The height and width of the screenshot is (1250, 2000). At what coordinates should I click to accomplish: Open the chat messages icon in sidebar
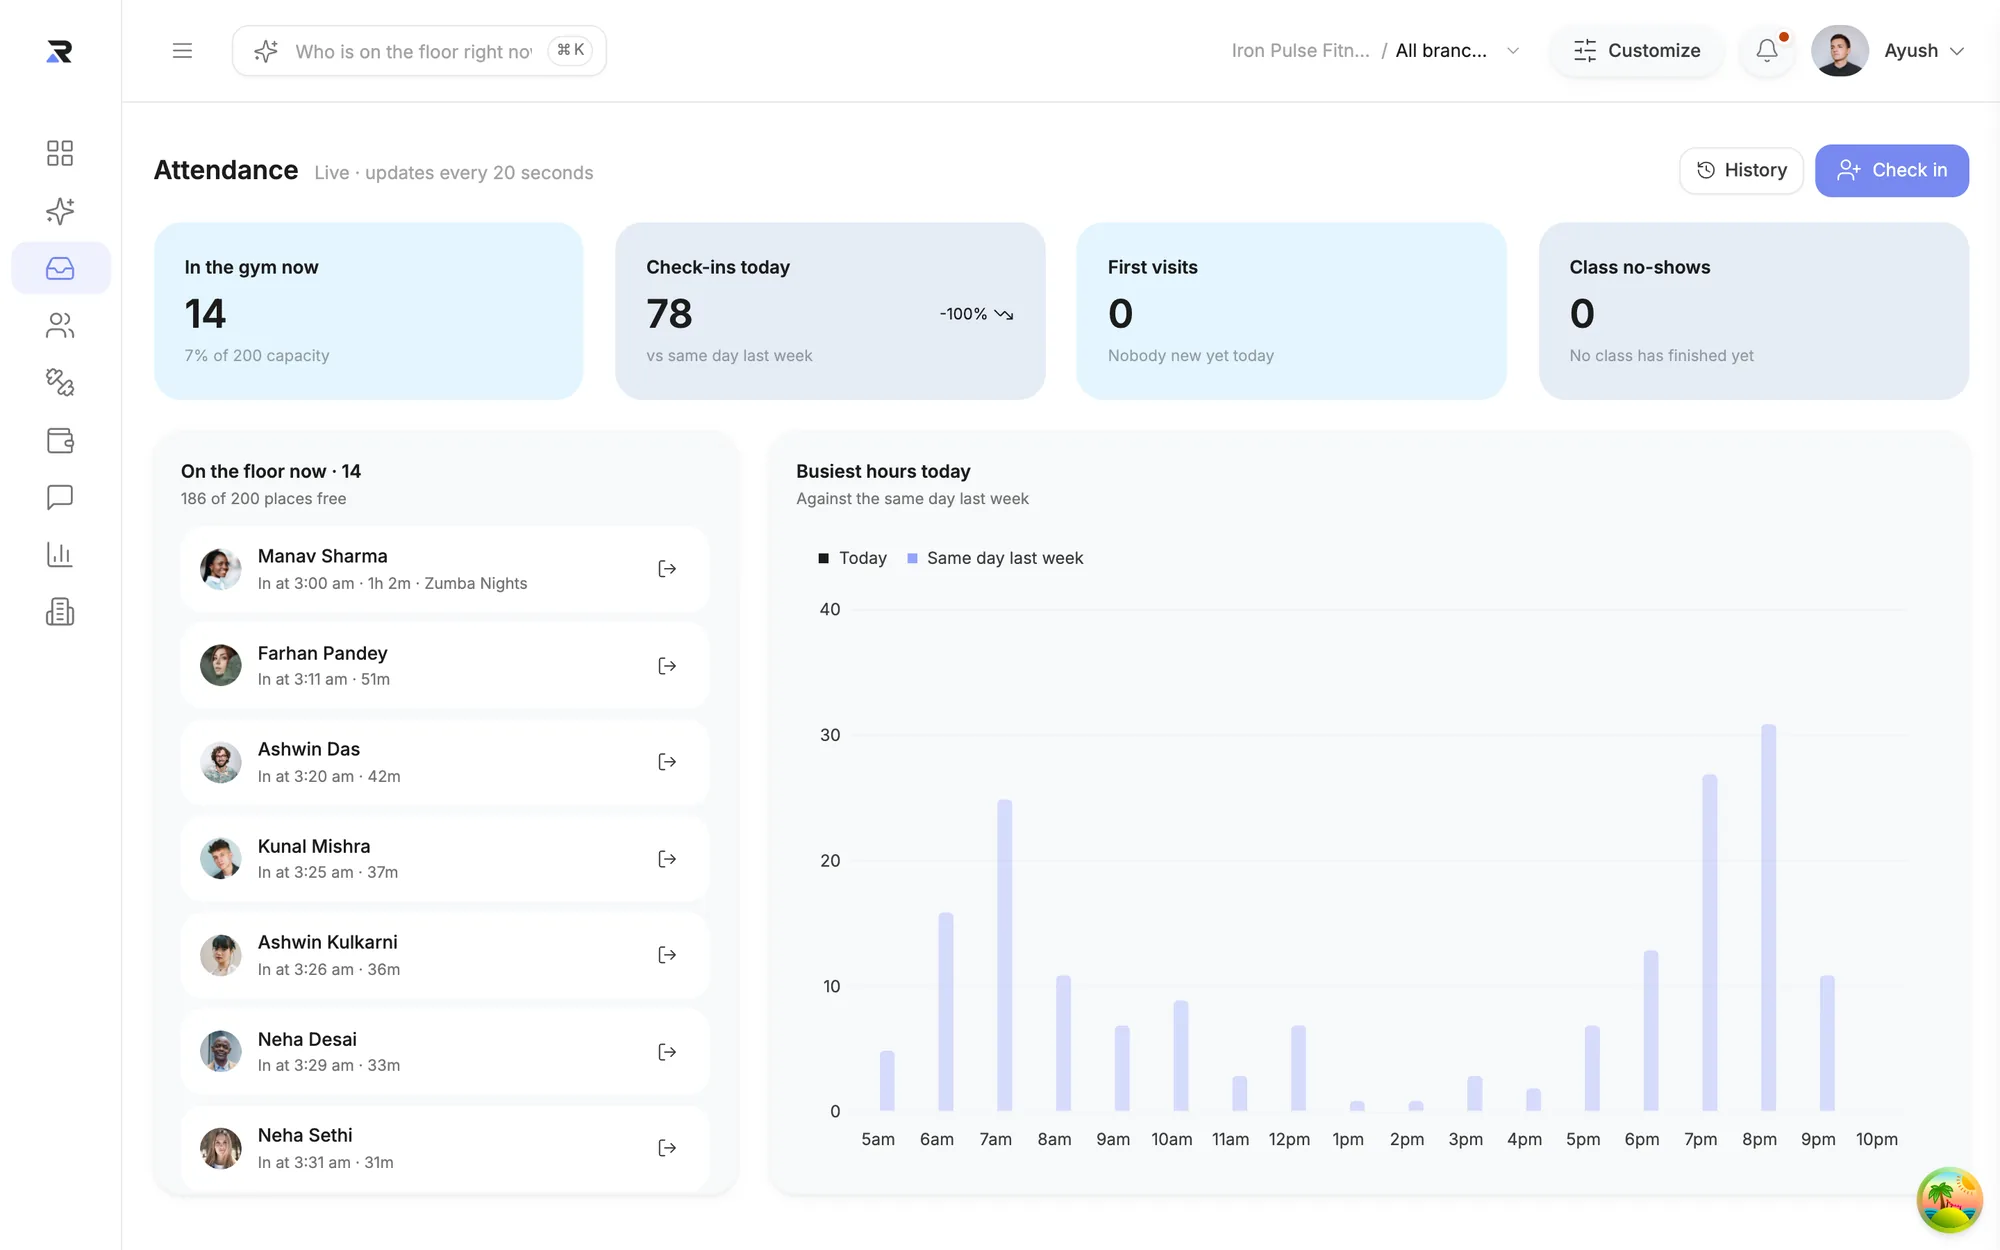[x=60, y=497]
